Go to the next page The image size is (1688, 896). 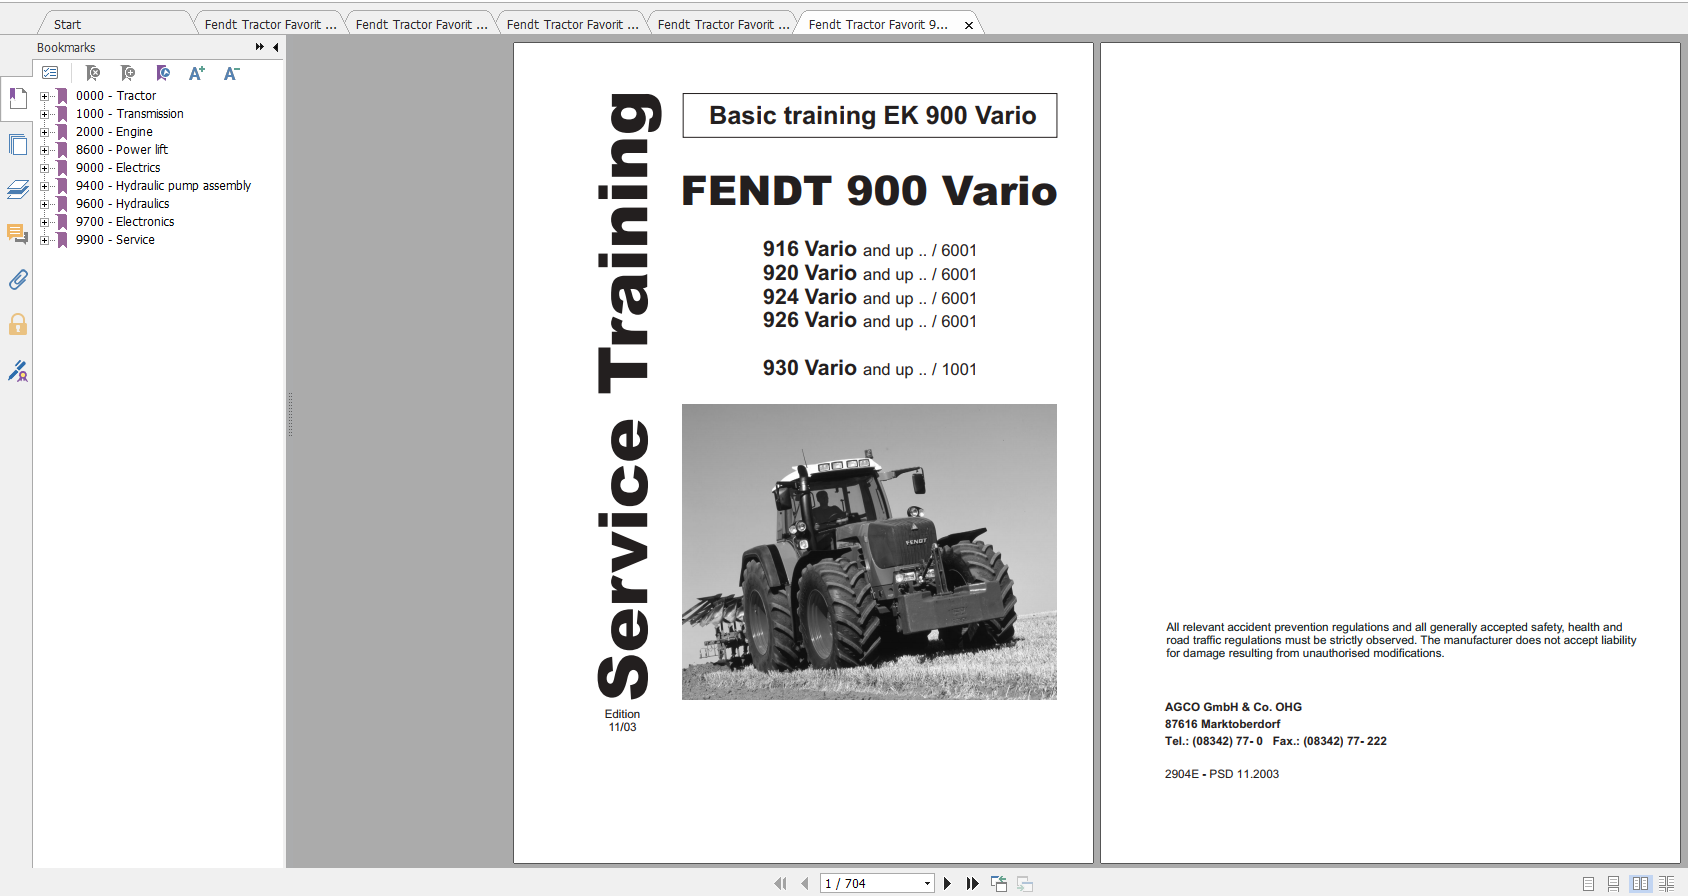(947, 883)
